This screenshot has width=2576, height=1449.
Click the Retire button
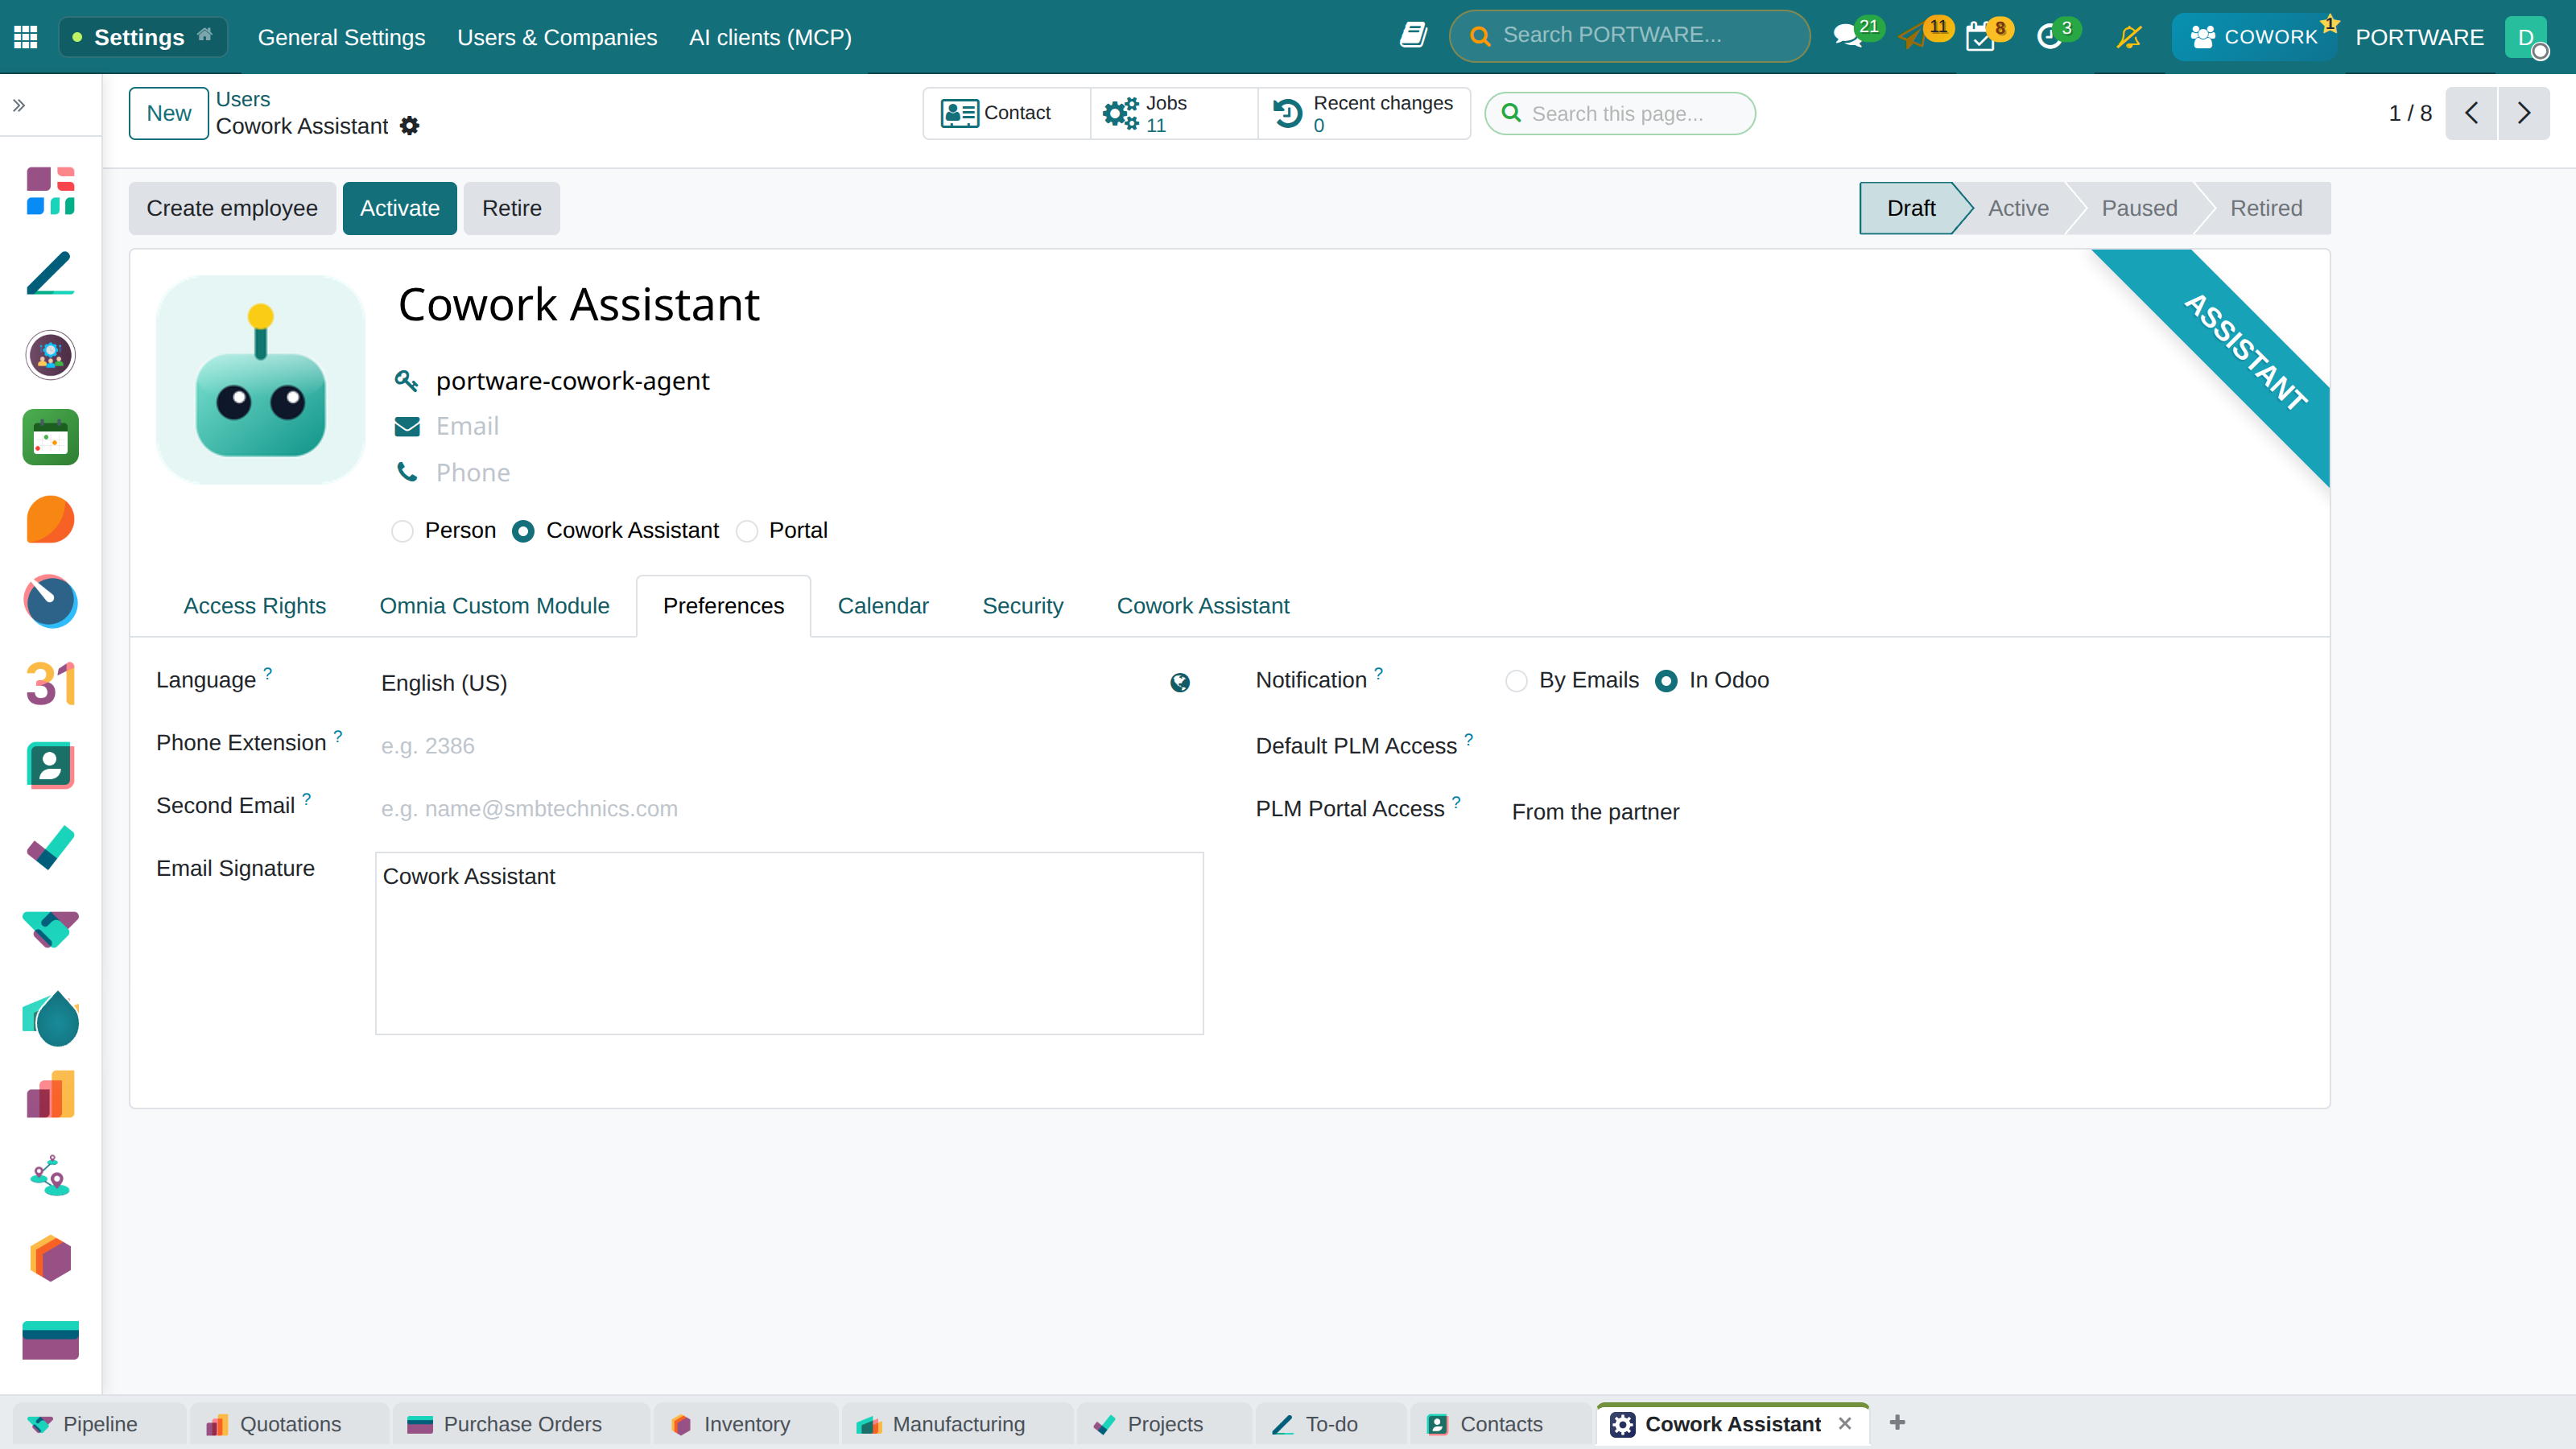pyautogui.click(x=511, y=208)
